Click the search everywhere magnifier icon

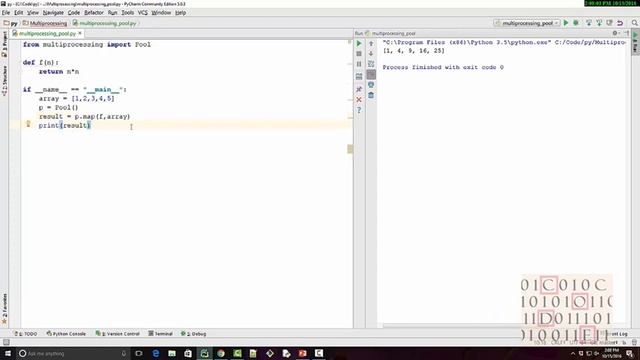click(x=635, y=23)
